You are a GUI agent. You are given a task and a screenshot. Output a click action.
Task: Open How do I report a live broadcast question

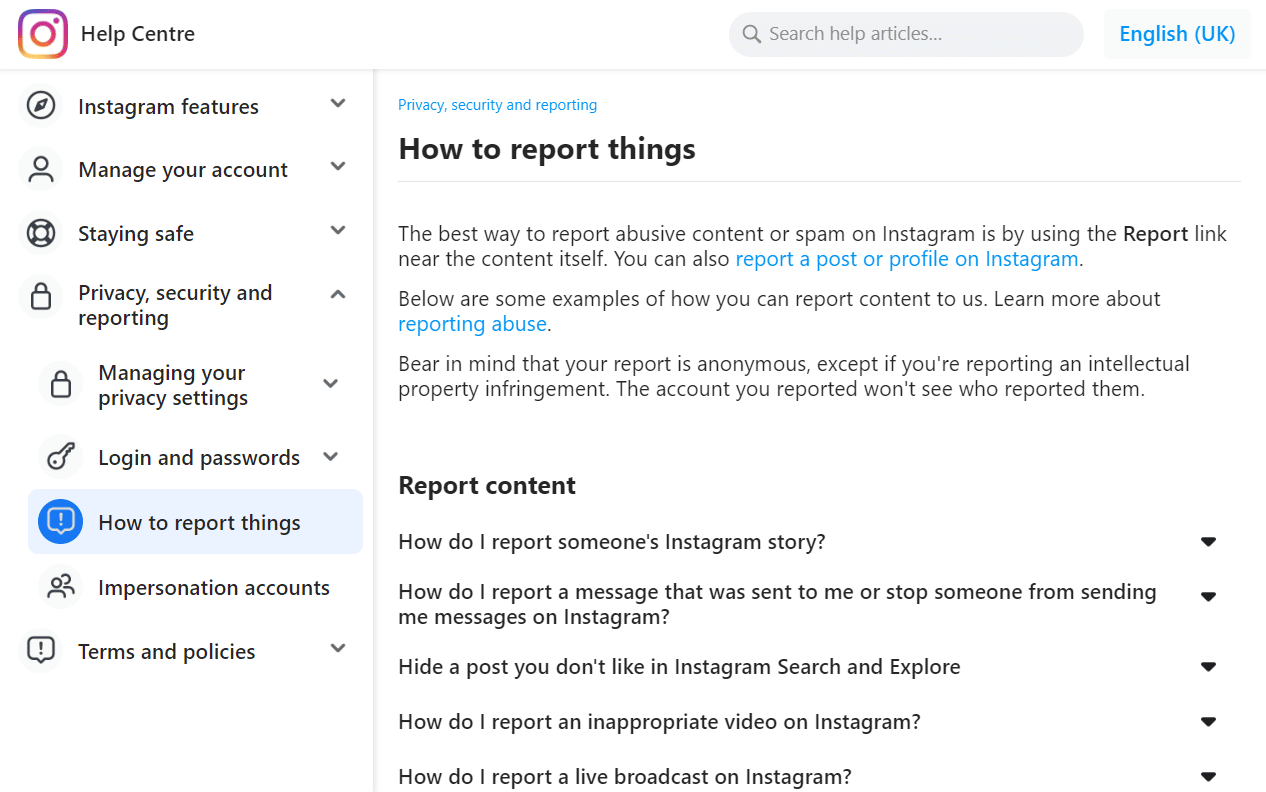tap(625, 777)
